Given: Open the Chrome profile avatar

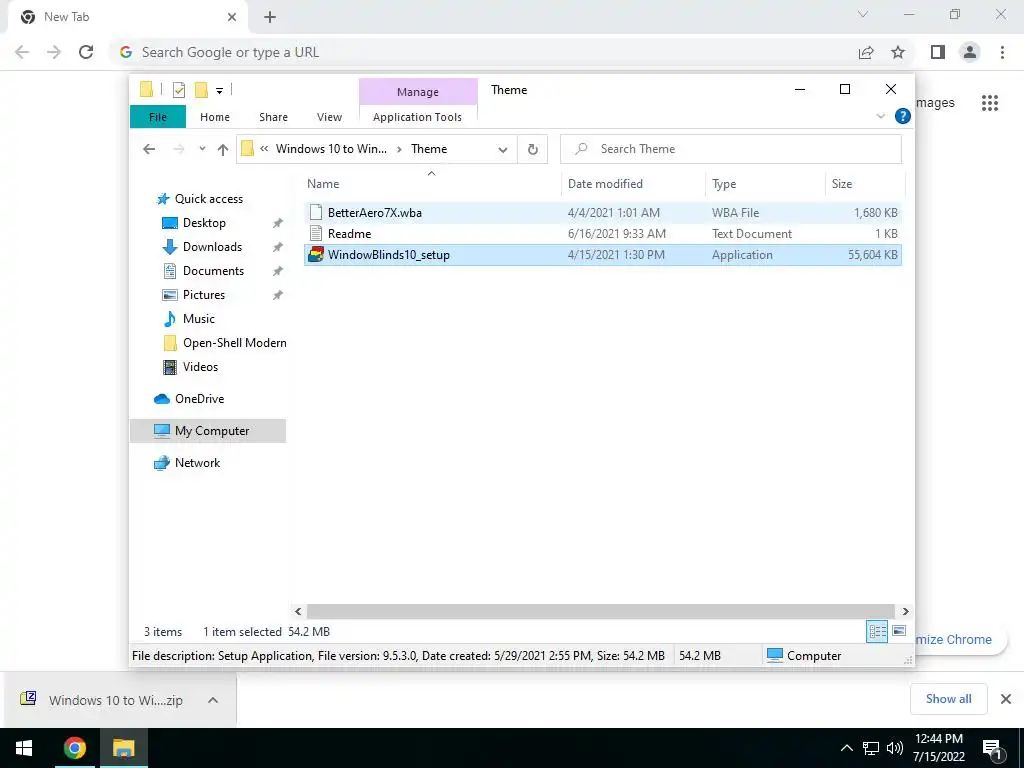Looking at the screenshot, I should pos(970,52).
